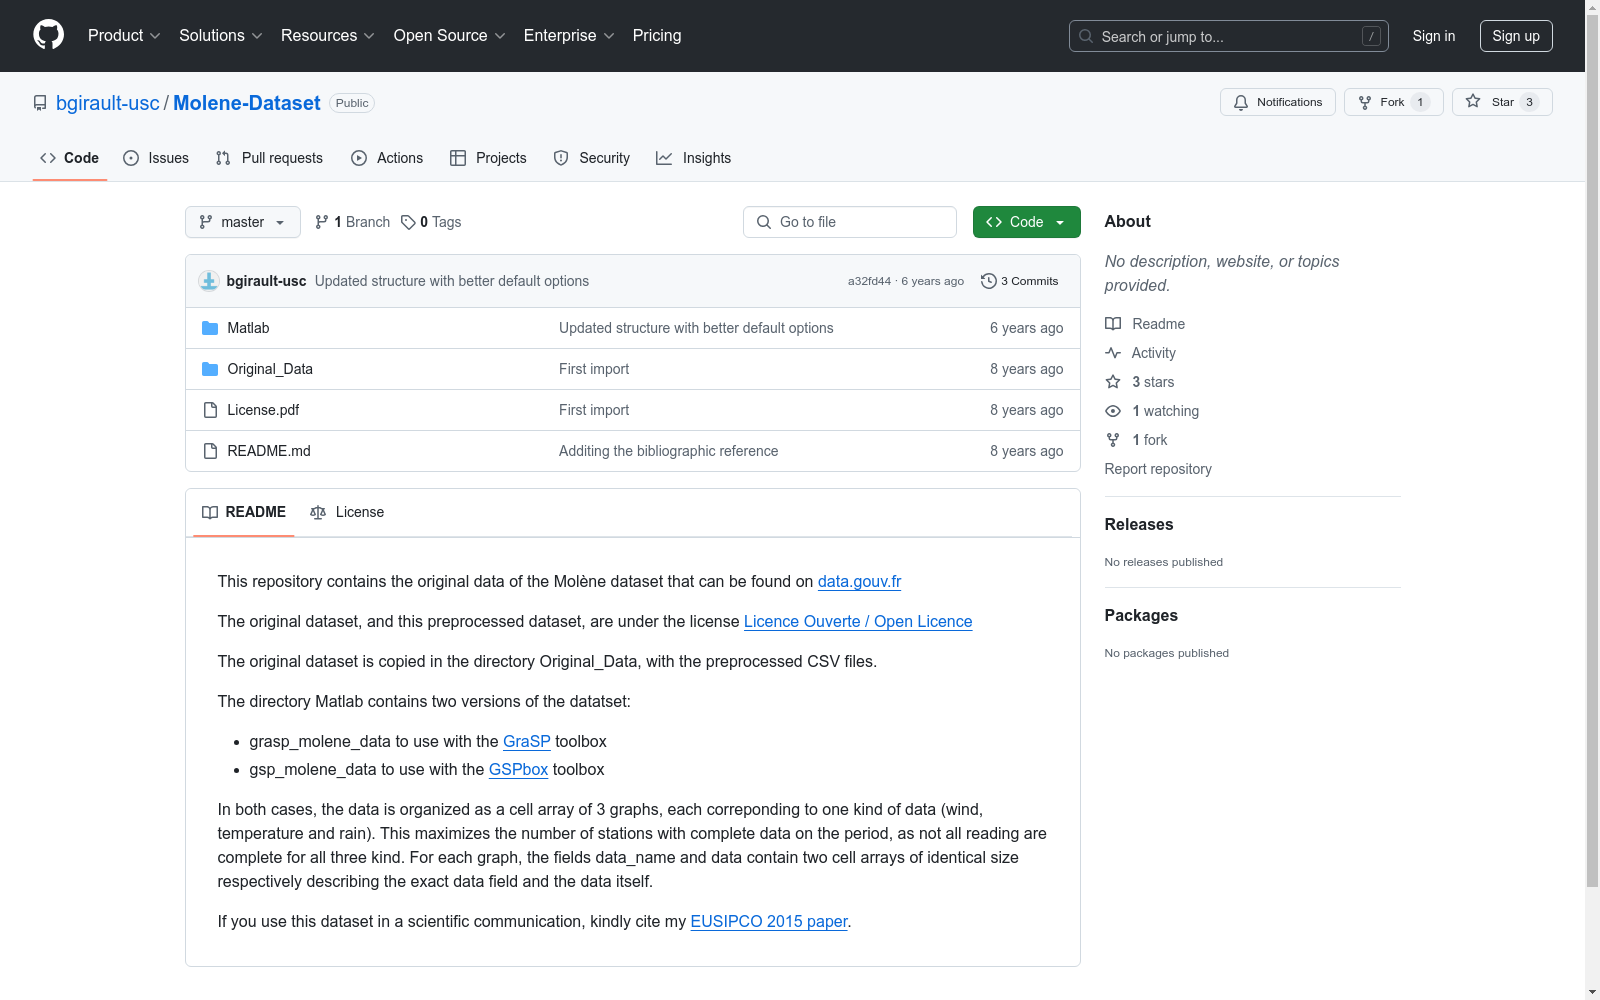Click the bgirault-usc avatar in commit row
The height and width of the screenshot is (1000, 1600).
pos(209,281)
